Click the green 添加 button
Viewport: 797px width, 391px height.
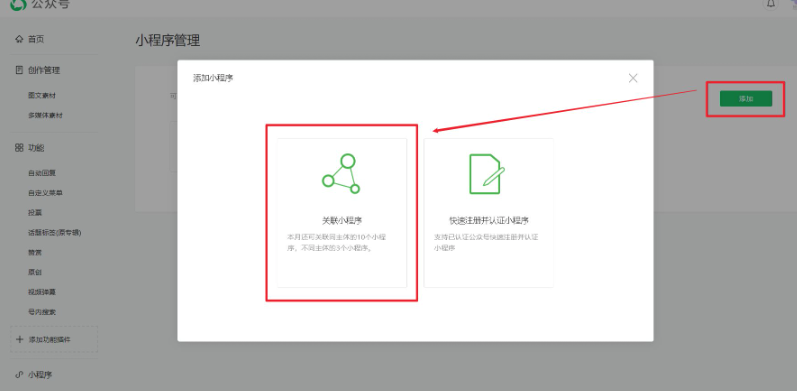click(x=746, y=99)
